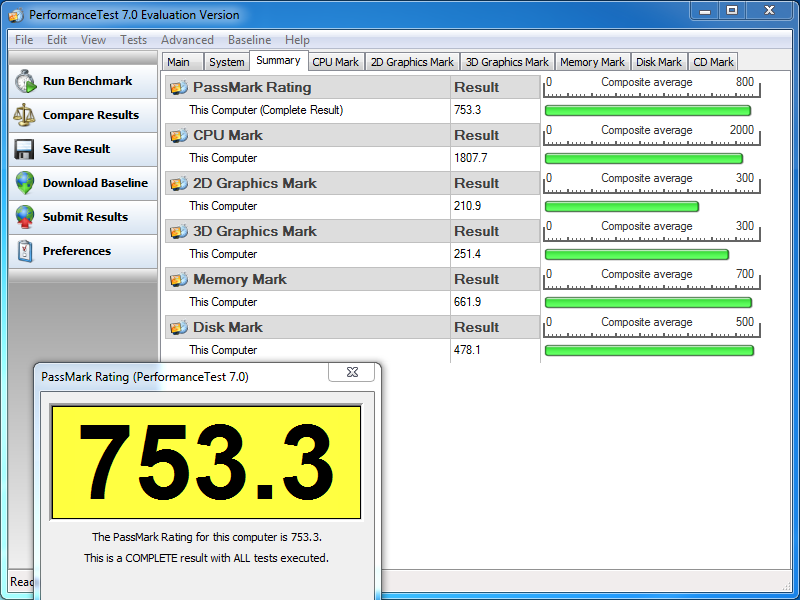
Task: Click the Memory Mark result value 661.9
Action: click(467, 302)
